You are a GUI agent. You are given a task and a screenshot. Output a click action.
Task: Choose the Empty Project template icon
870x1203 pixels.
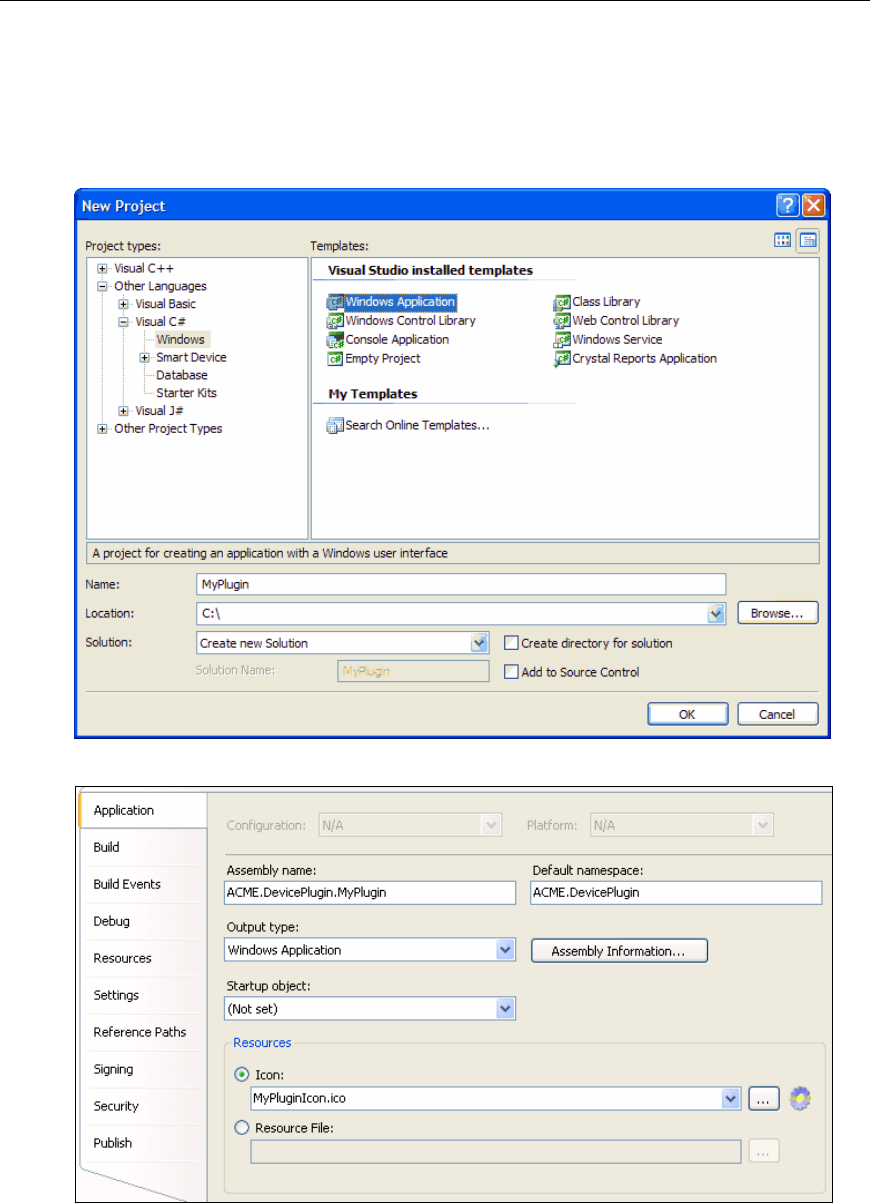point(335,359)
